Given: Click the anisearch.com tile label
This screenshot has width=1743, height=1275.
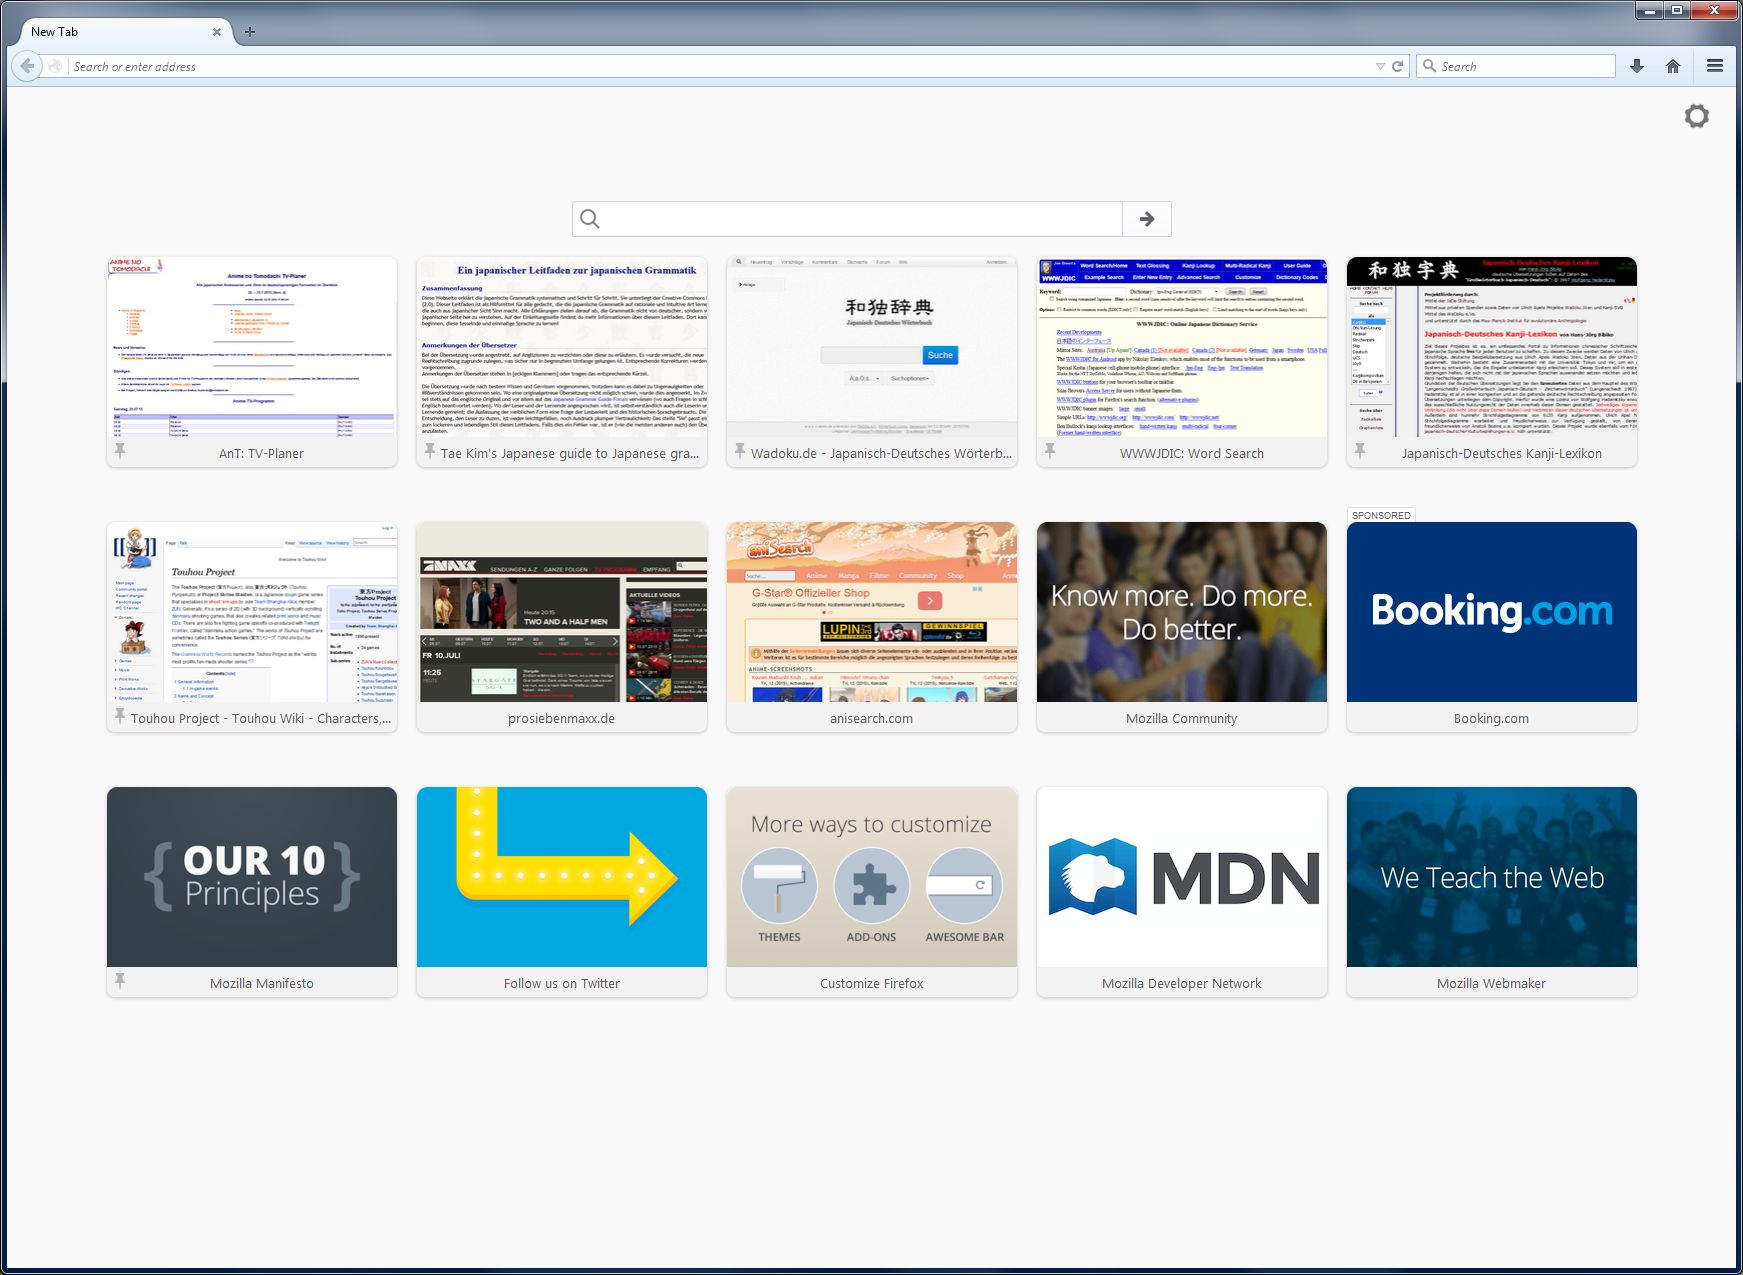Looking at the screenshot, I should tap(872, 719).
